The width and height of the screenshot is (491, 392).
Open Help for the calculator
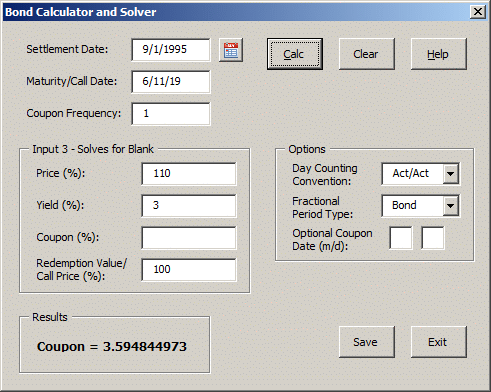pos(439,54)
